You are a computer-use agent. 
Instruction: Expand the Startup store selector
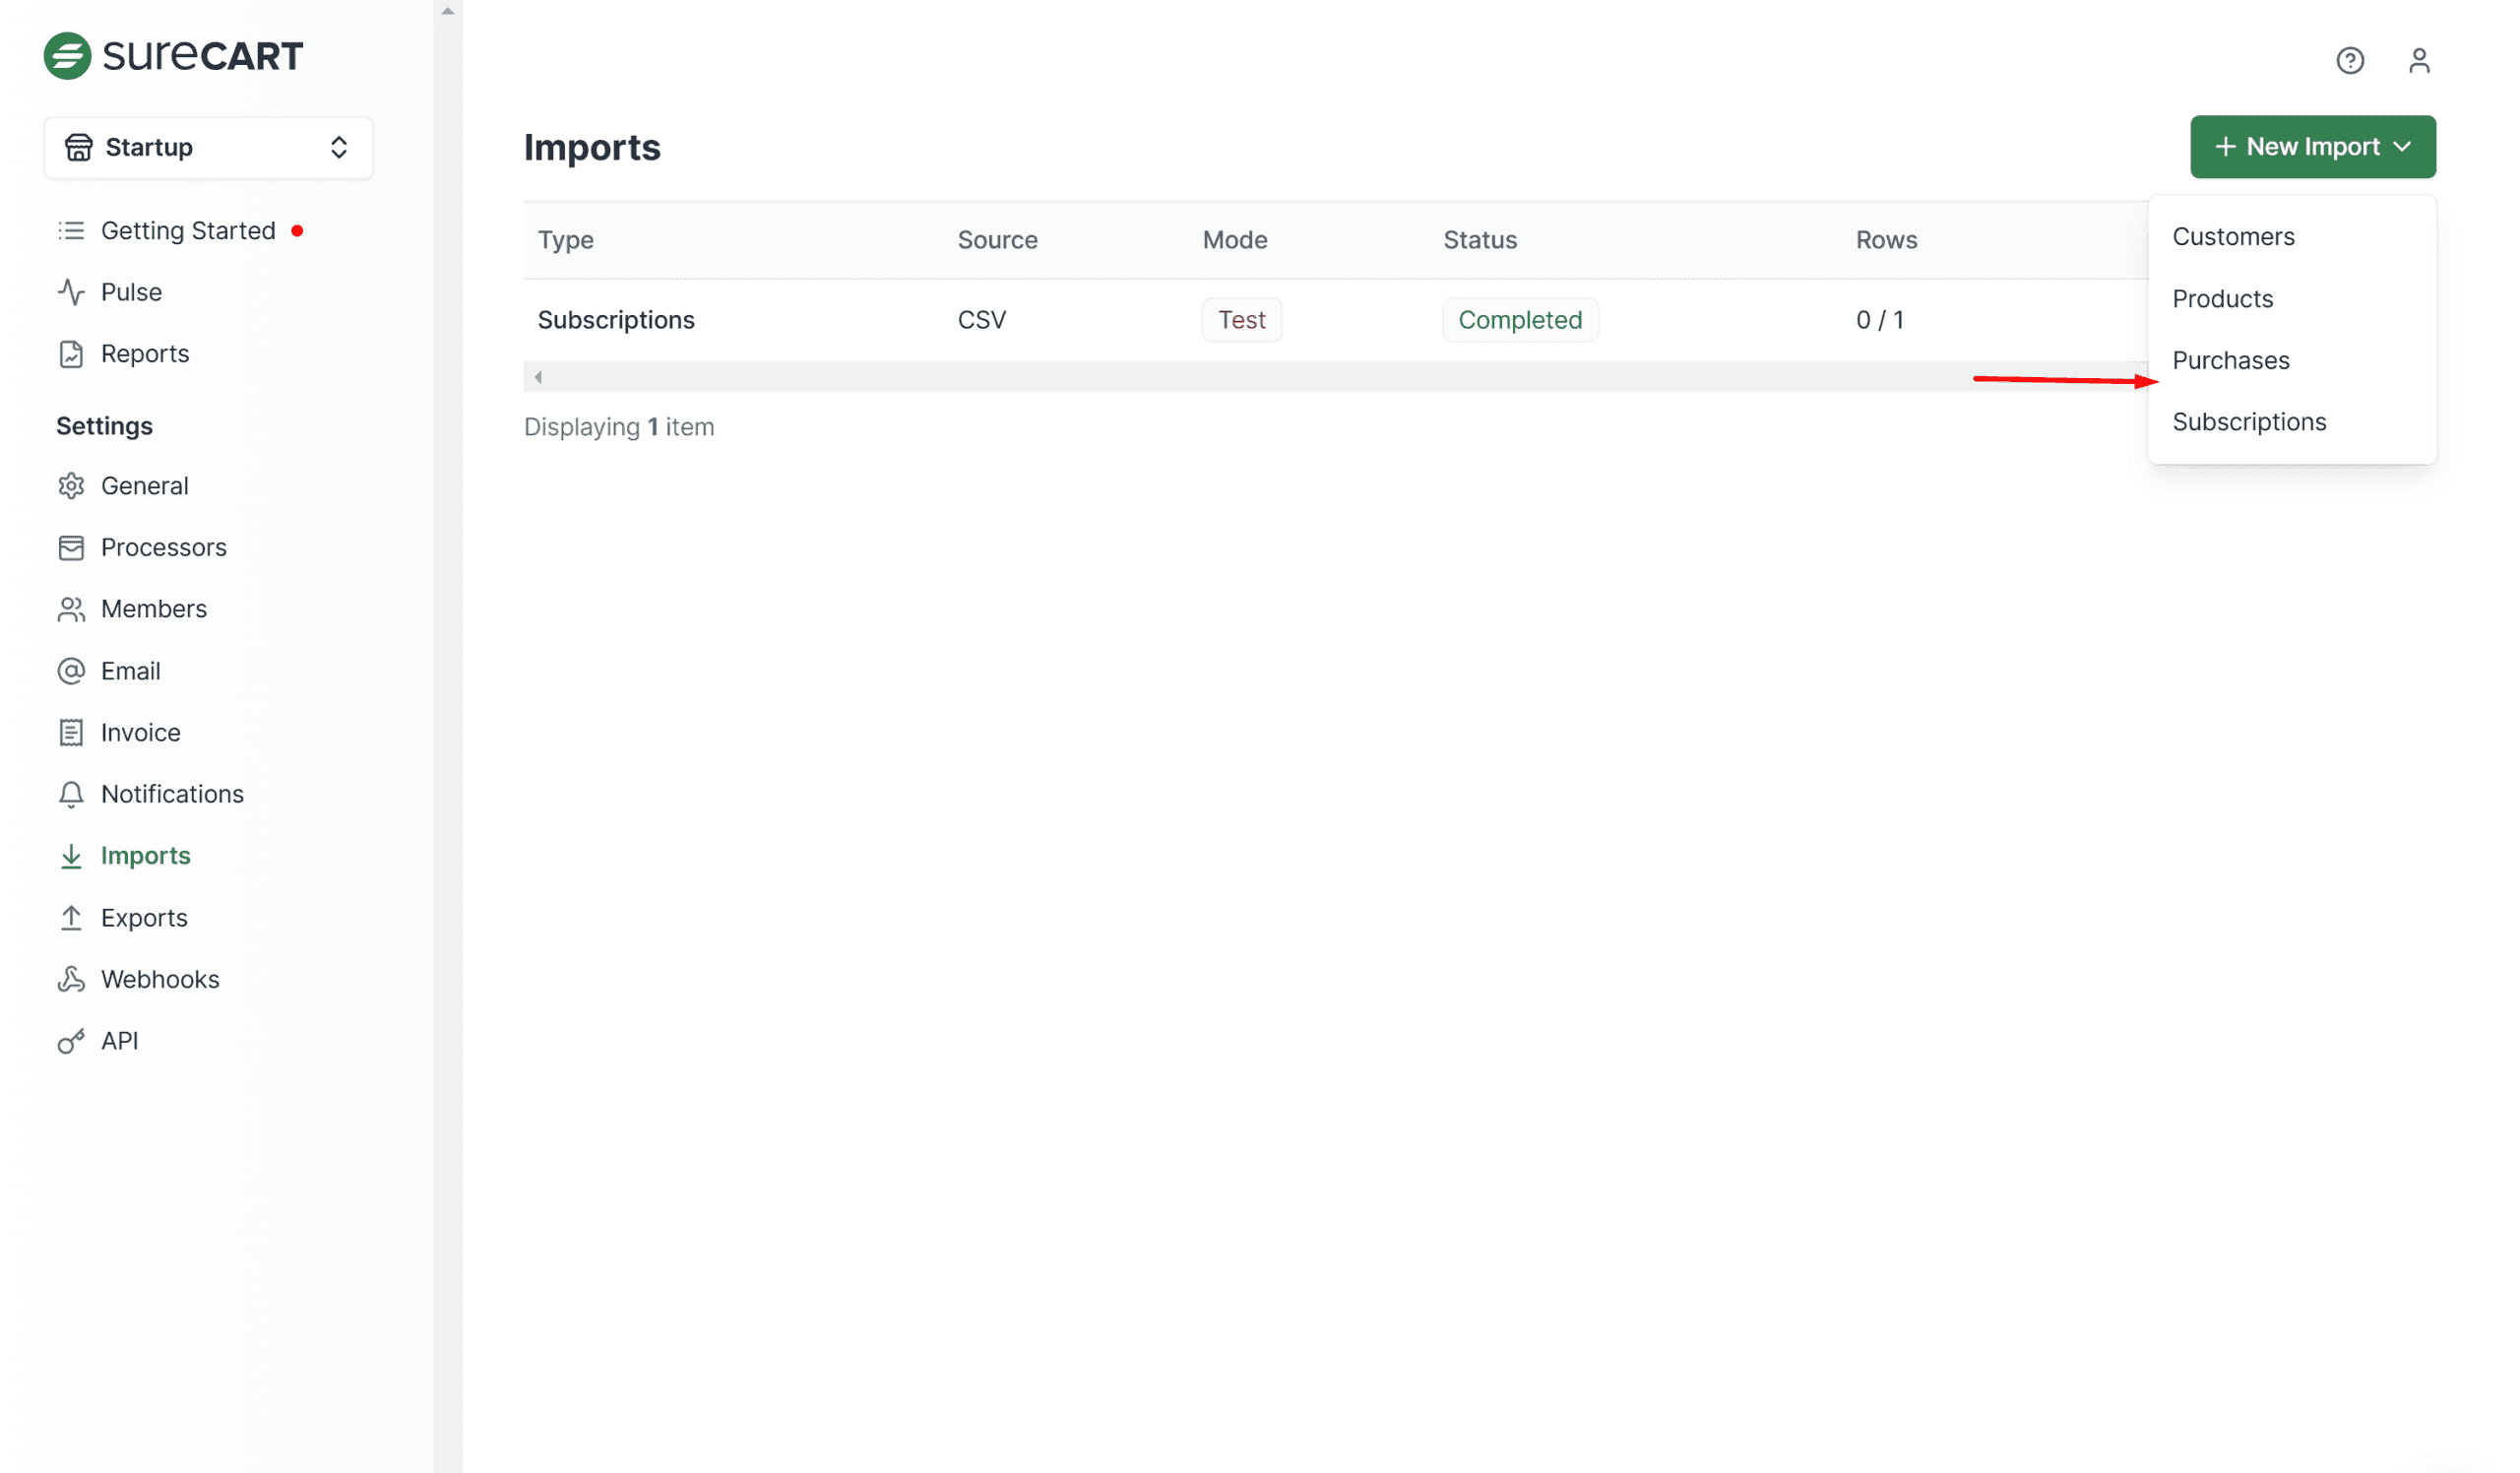(208, 148)
